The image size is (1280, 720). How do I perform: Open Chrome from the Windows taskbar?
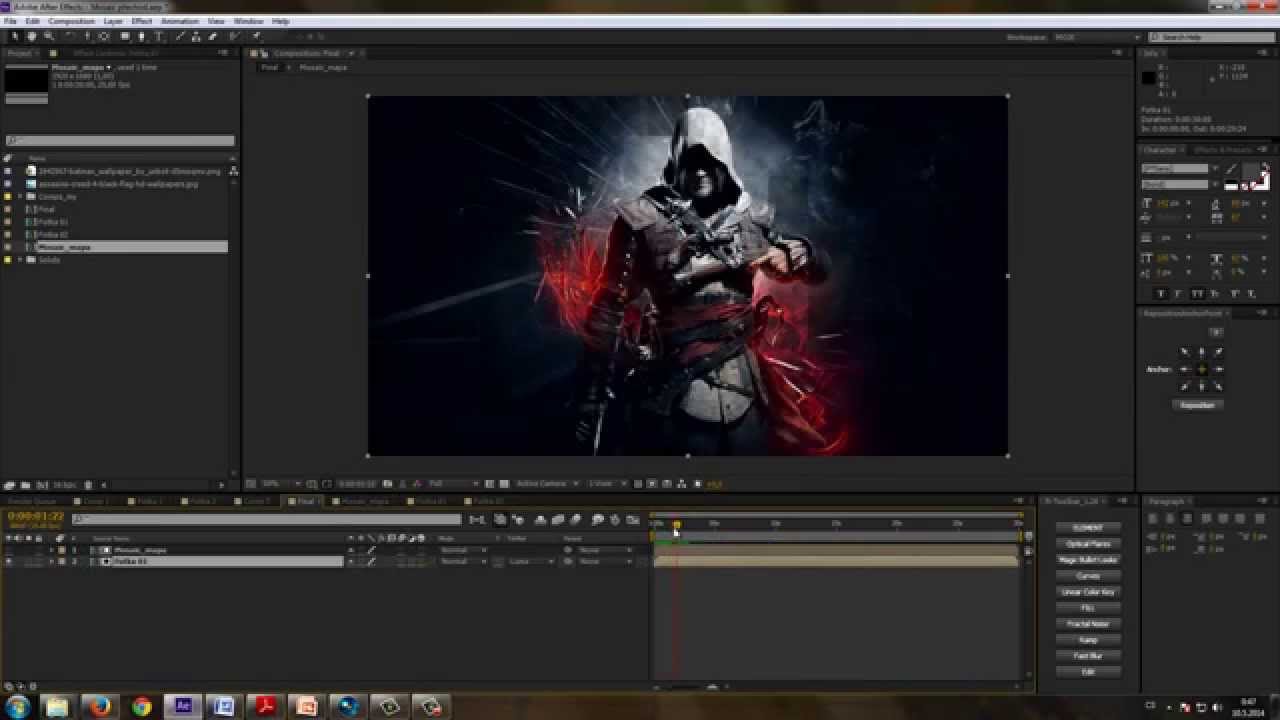[141, 706]
